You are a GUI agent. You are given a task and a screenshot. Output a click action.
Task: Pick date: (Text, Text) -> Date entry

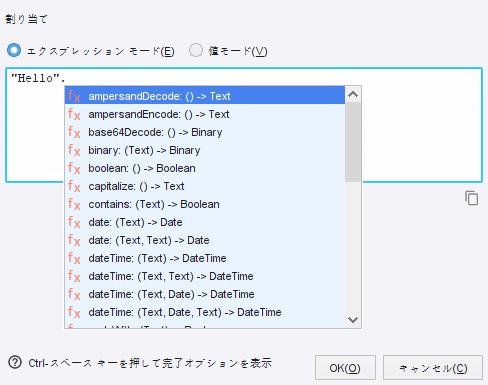point(205,240)
